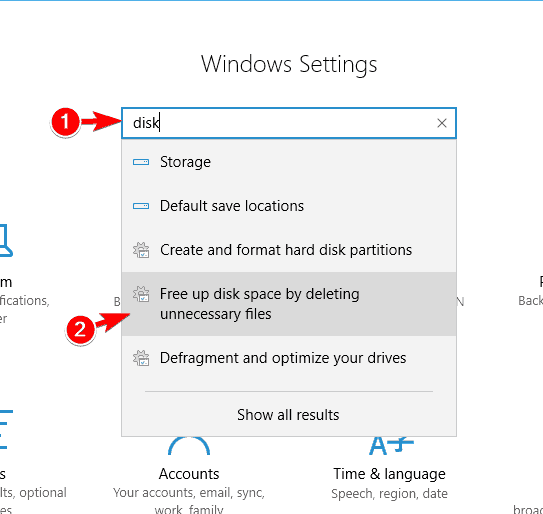Open the Accounts icon
This screenshot has height=514, width=543.
point(189,446)
